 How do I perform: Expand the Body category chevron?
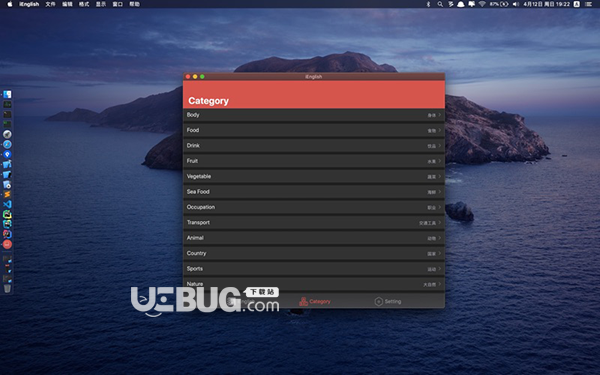click(440, 115)
